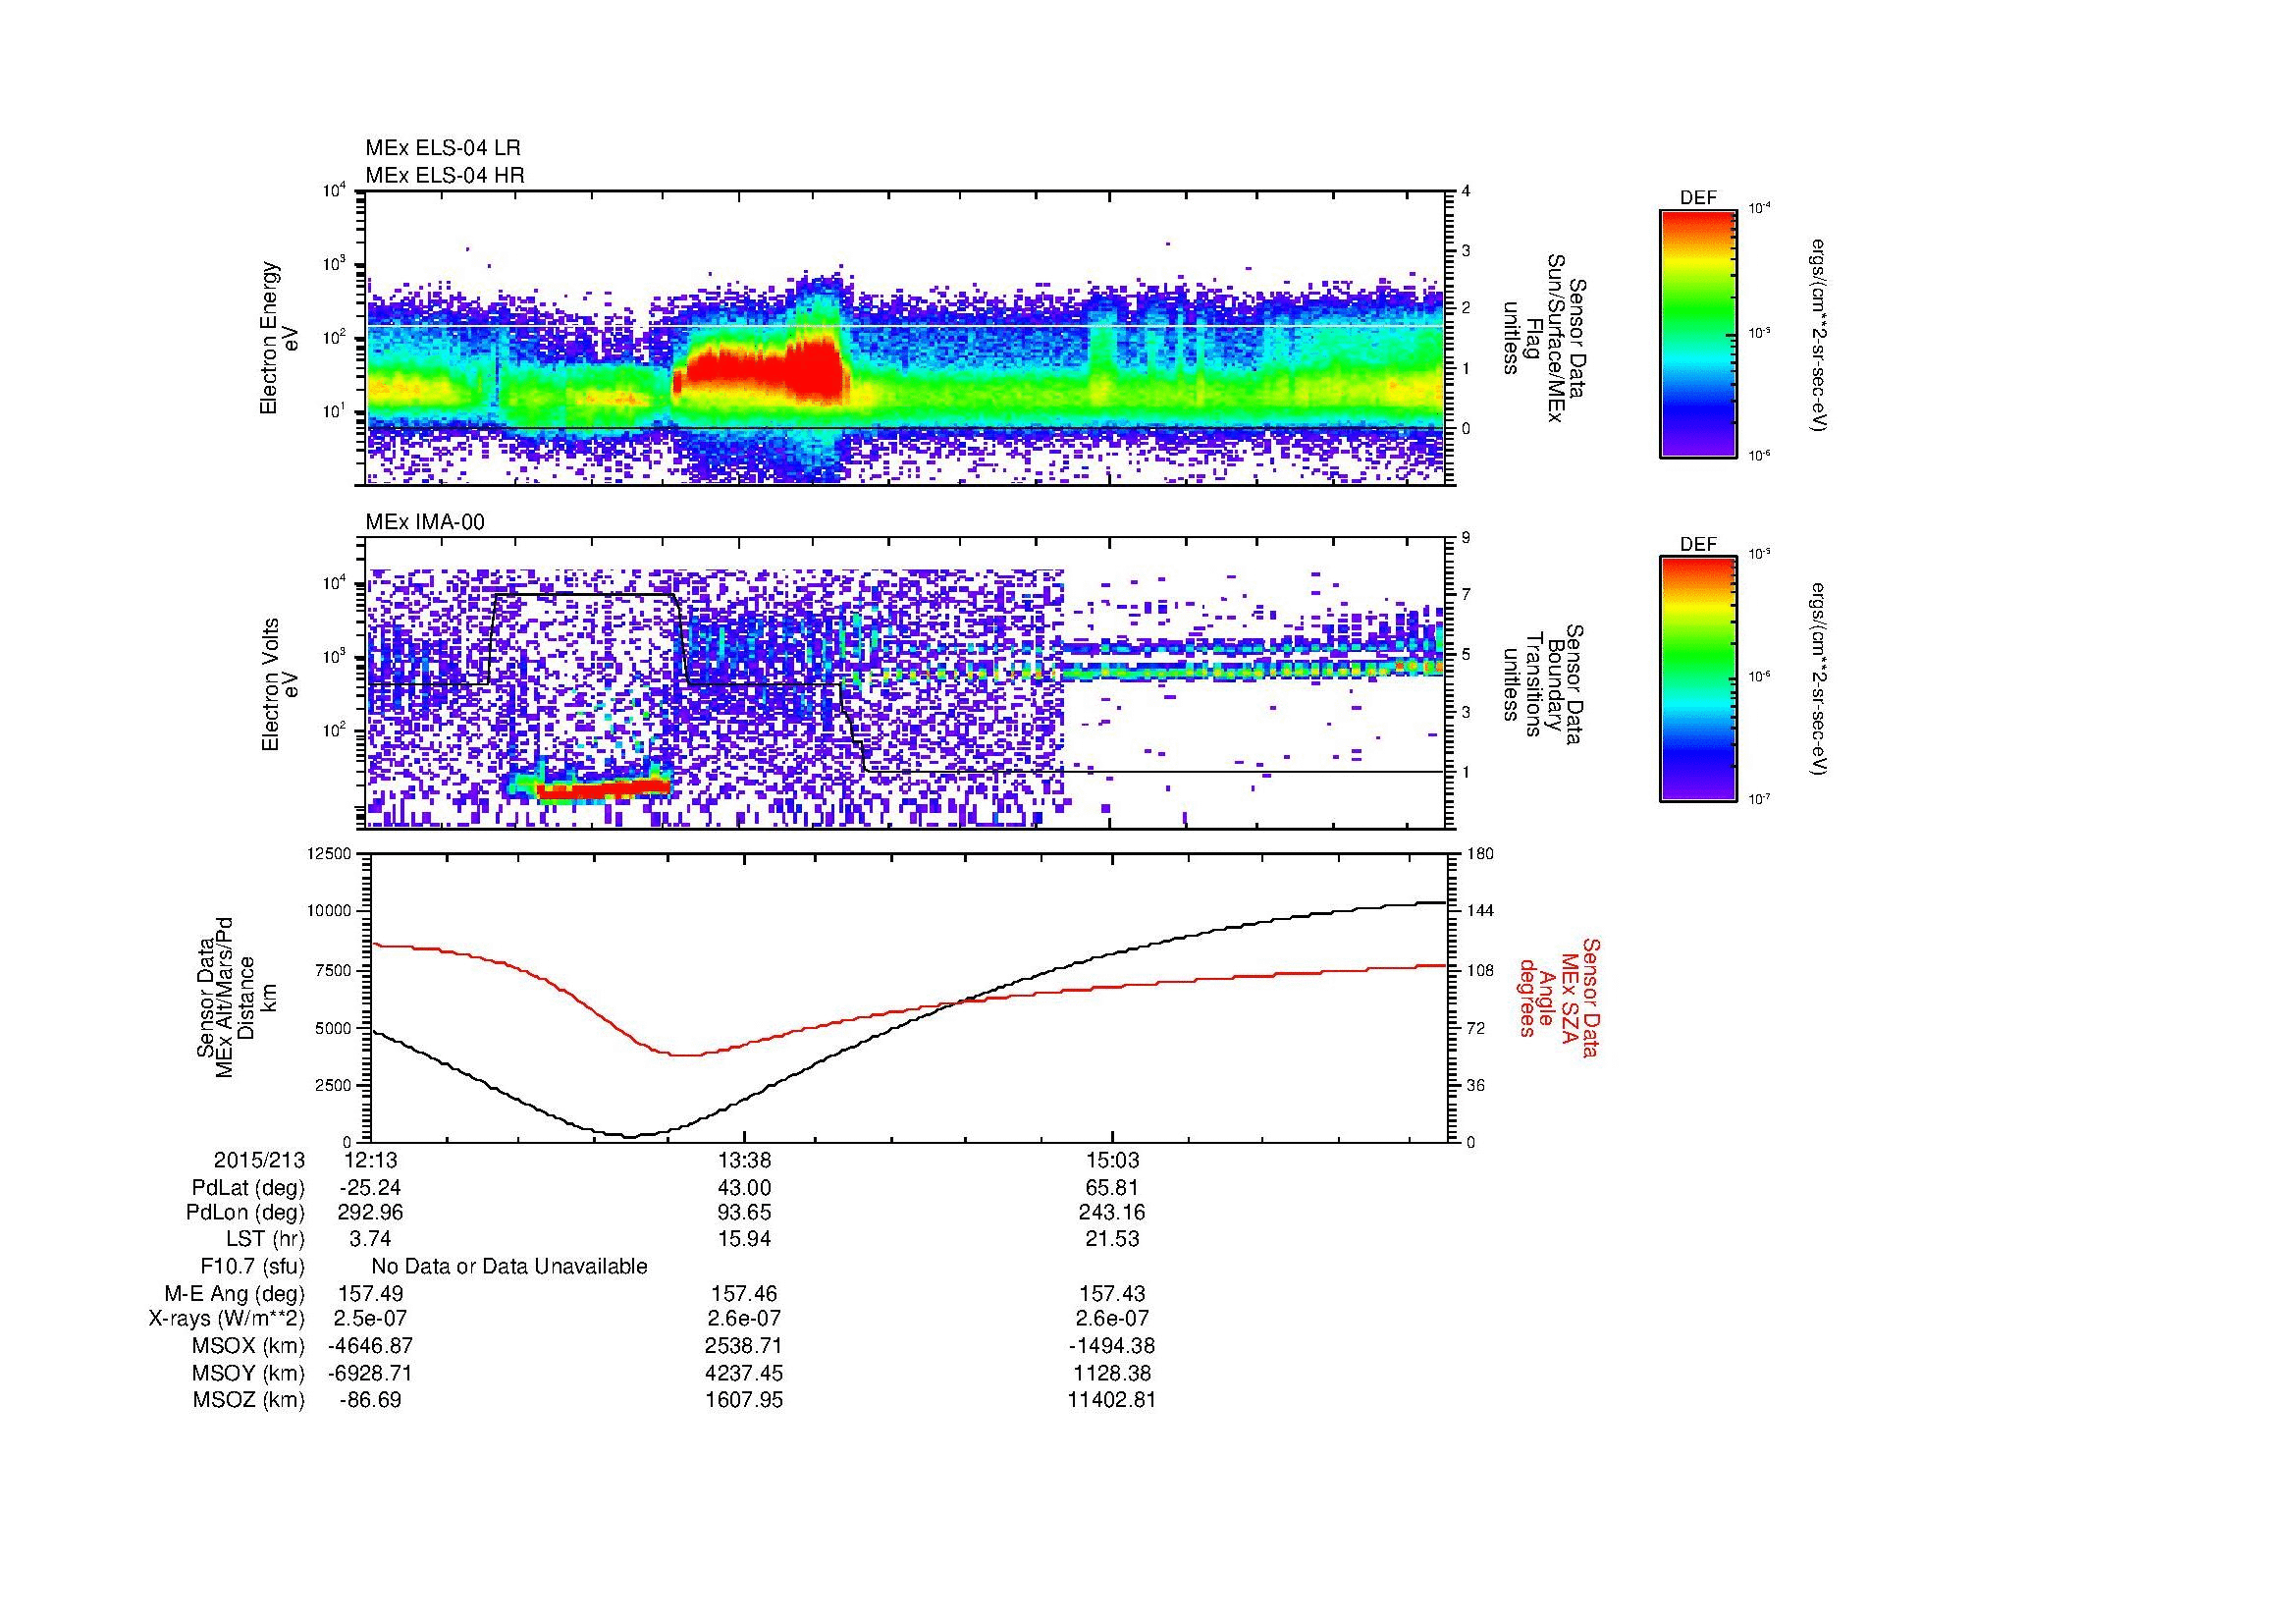The image size is (2296, 1623).
Task: Click the altitude axis tick '12500'
Action: [331, 853]
